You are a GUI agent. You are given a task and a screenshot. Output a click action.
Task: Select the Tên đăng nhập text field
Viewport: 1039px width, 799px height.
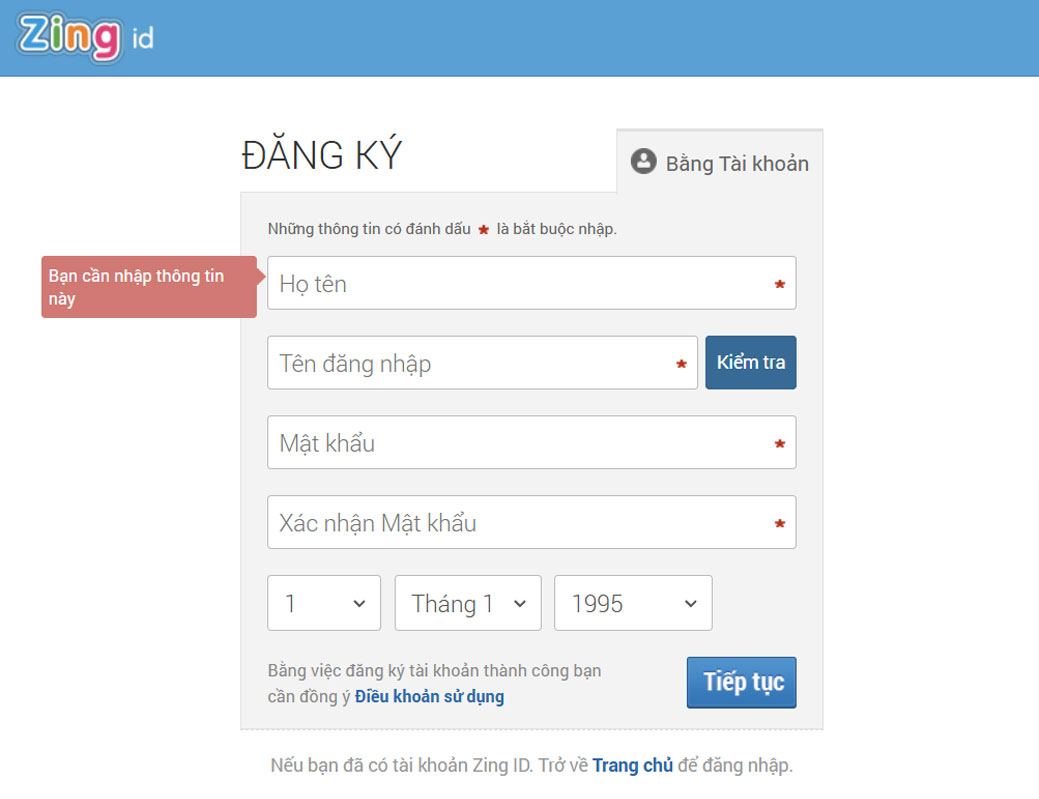pos(470,363)
